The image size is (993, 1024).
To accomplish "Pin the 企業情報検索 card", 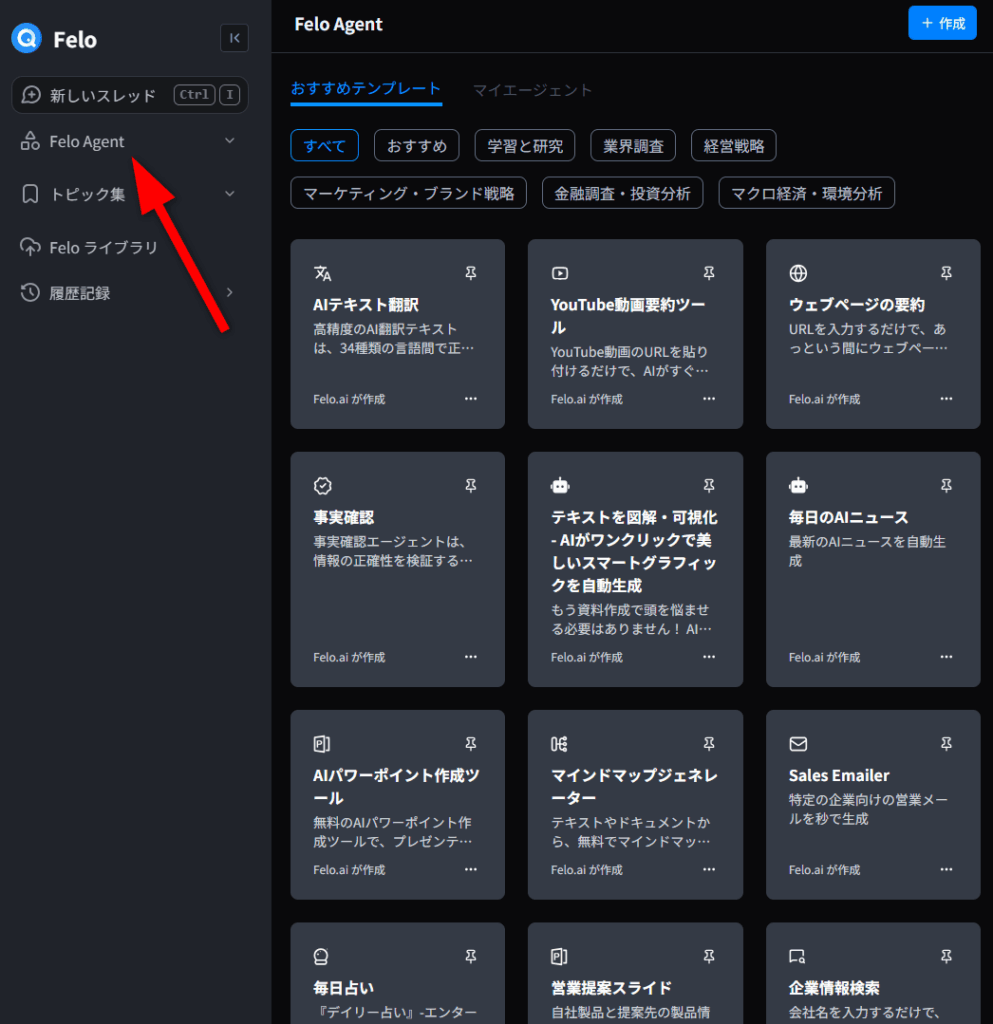I will pyautogui.click(x=946, y=957).
